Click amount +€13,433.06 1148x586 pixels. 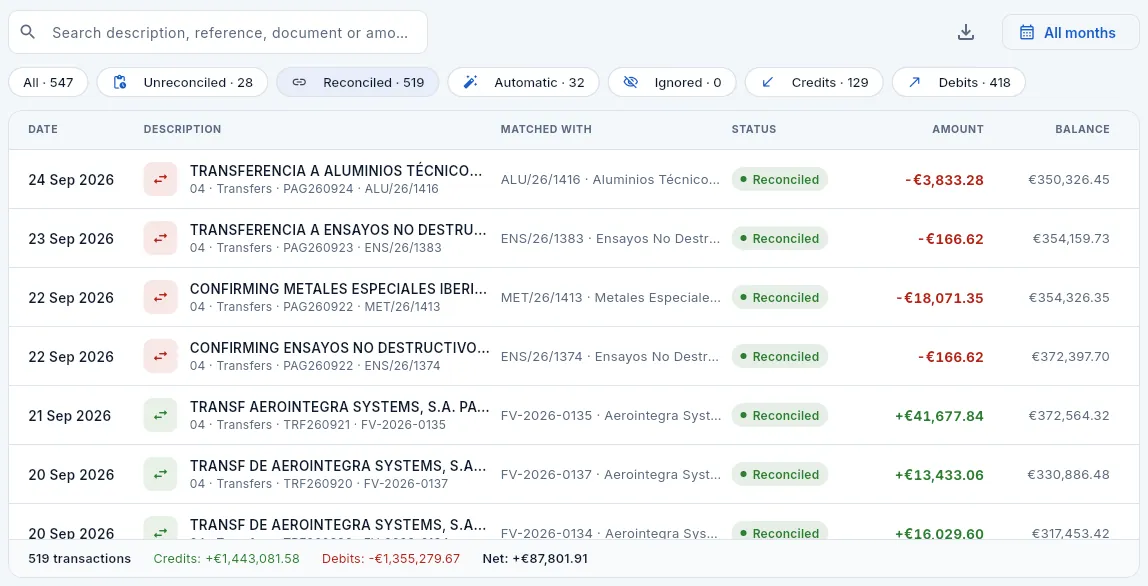coord(939,475)
